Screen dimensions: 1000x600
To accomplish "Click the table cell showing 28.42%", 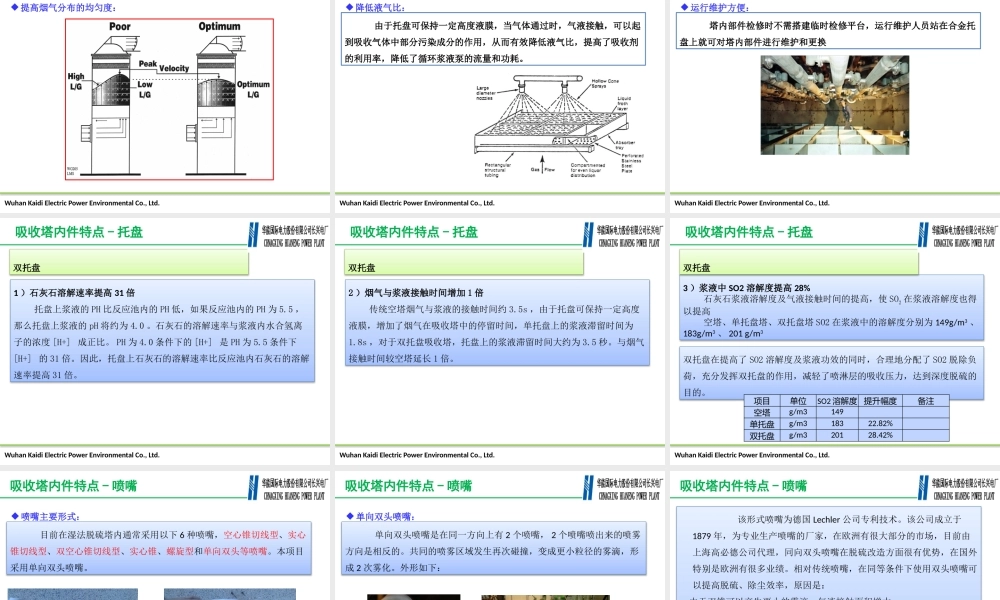I will (x=881, y=434).
